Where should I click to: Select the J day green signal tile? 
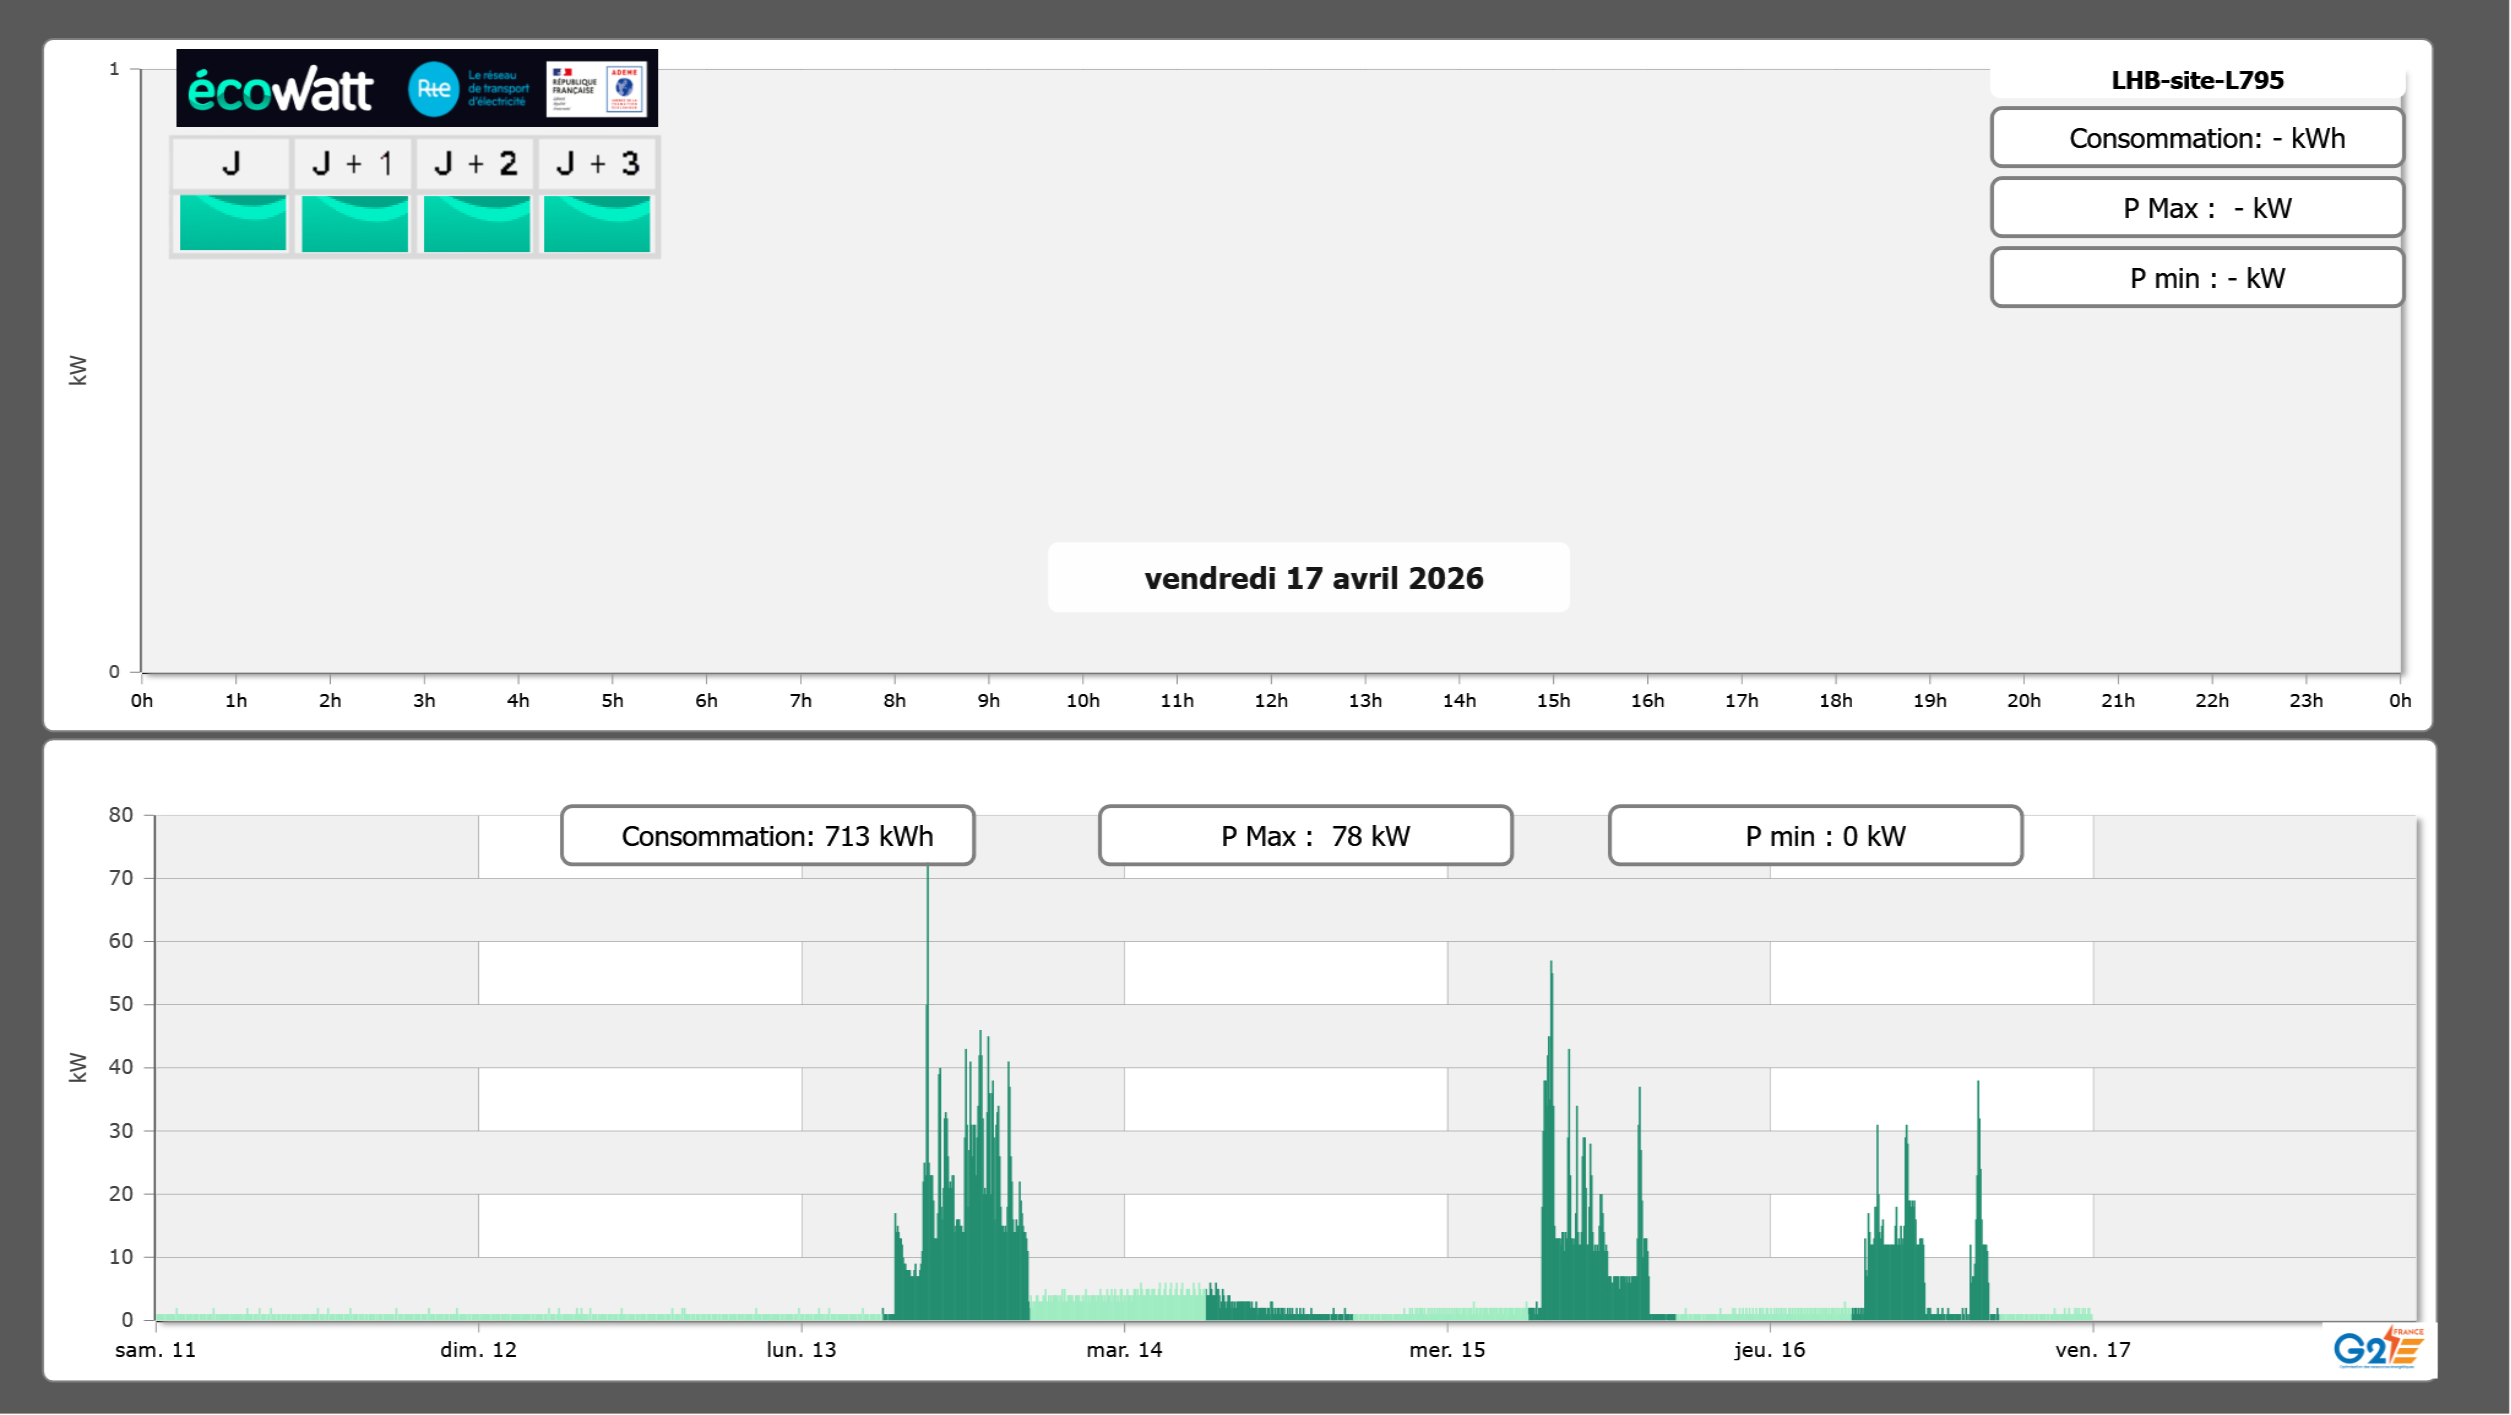point(232,223)
